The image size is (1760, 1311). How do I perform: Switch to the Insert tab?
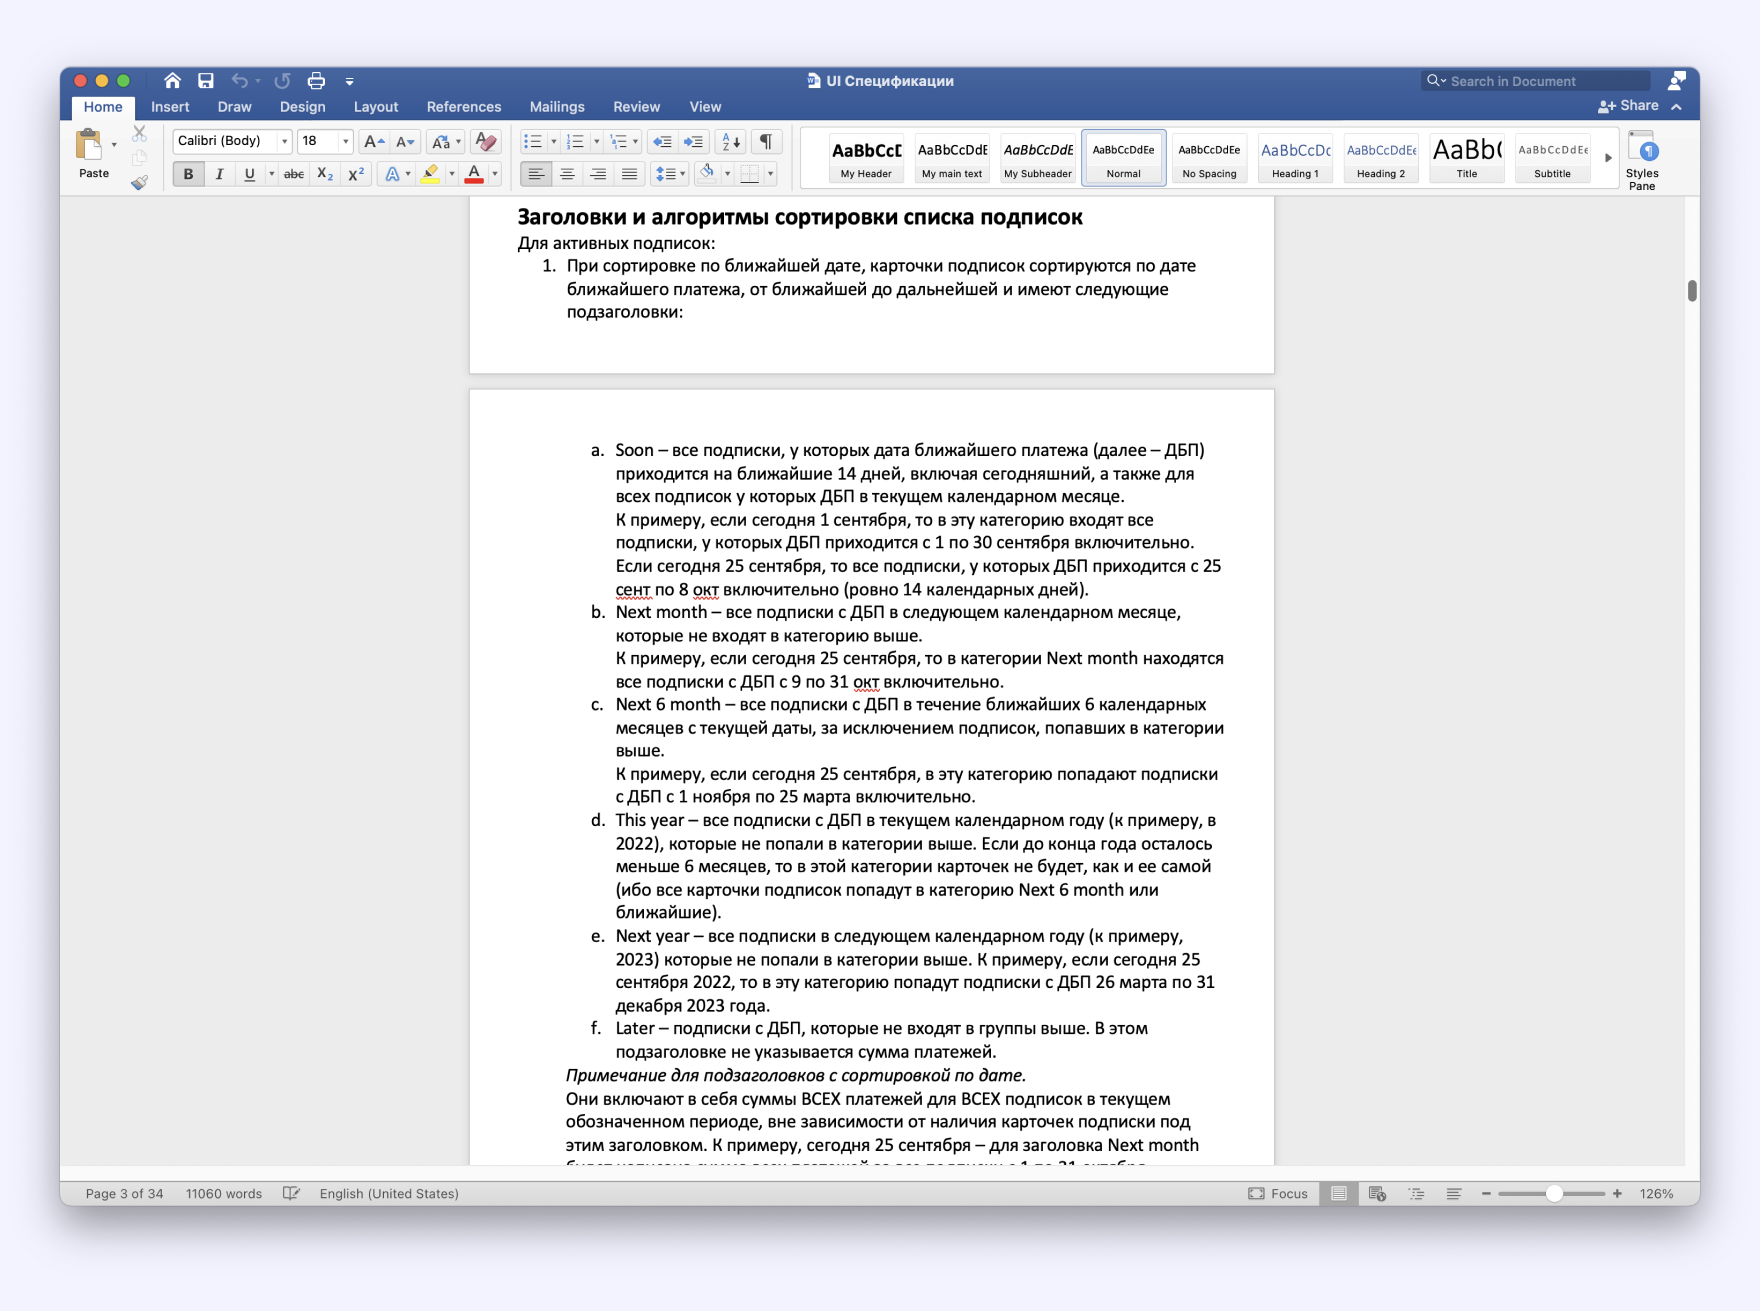pos(170,107)
